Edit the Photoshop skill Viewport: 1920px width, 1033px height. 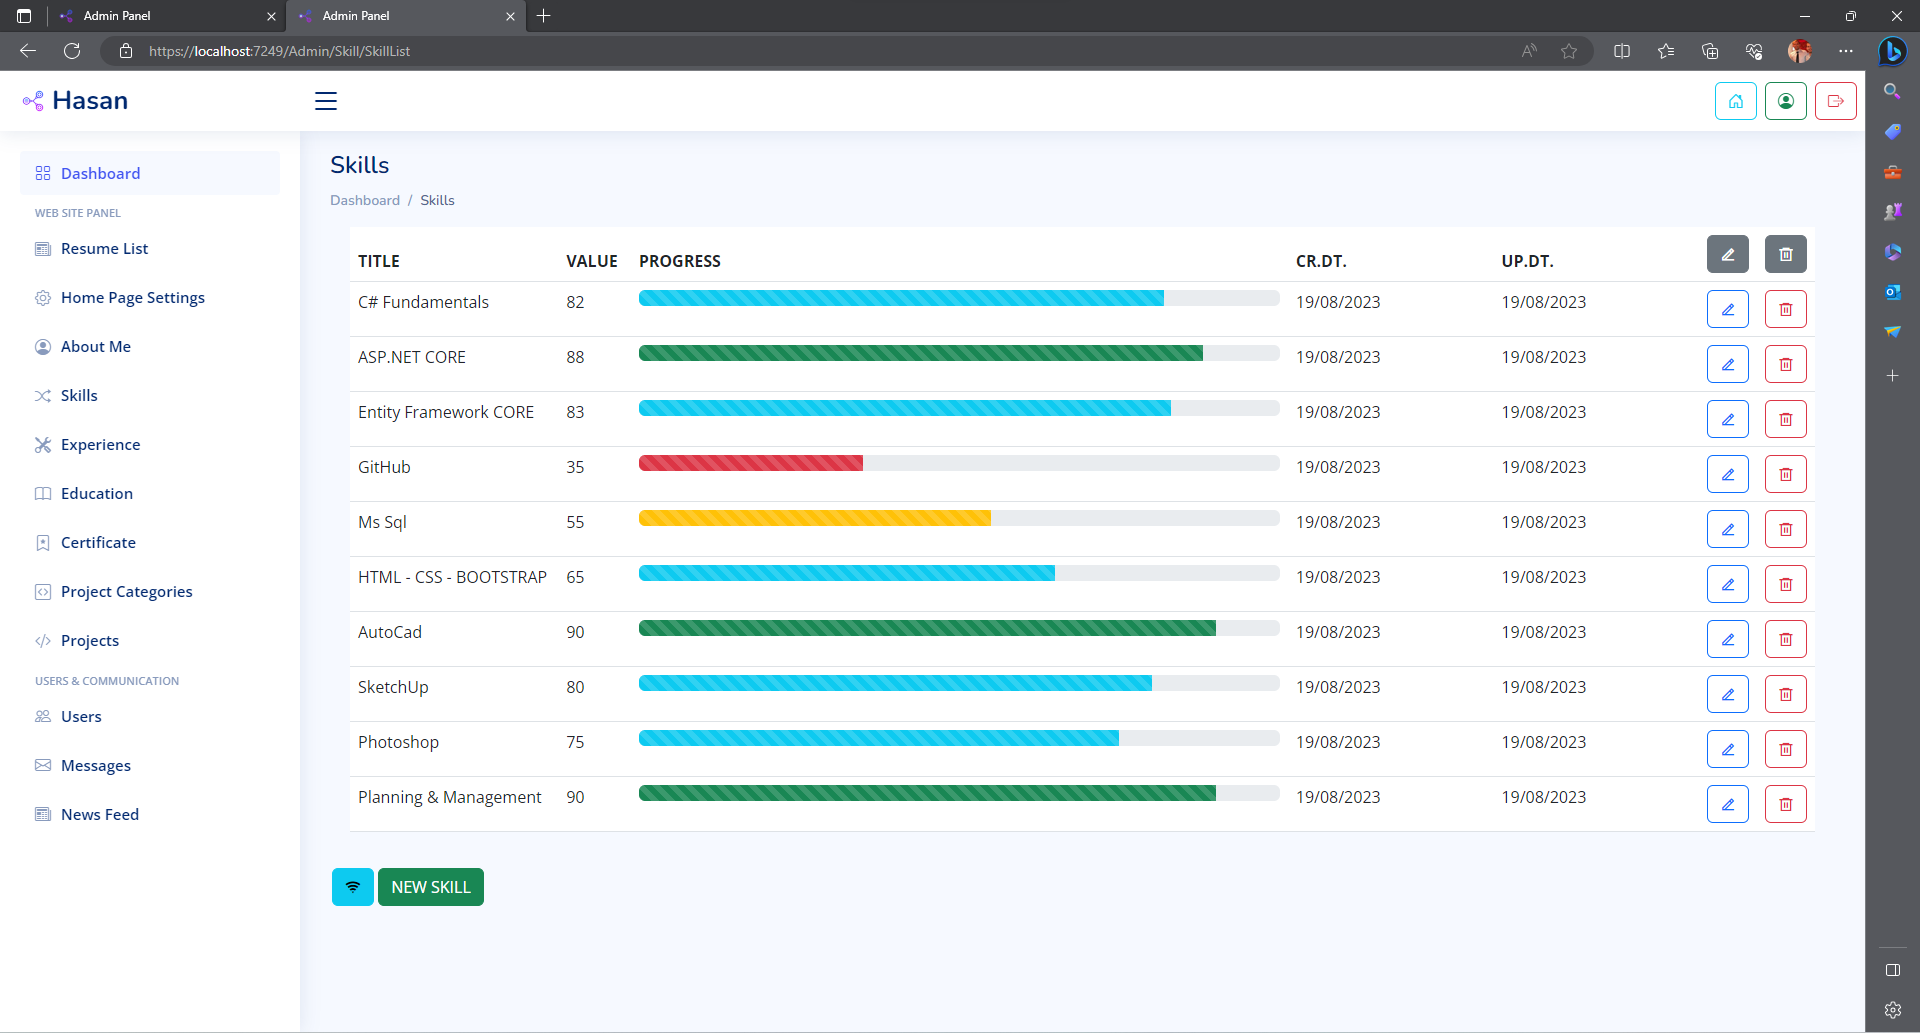(x=1728, y=749)
